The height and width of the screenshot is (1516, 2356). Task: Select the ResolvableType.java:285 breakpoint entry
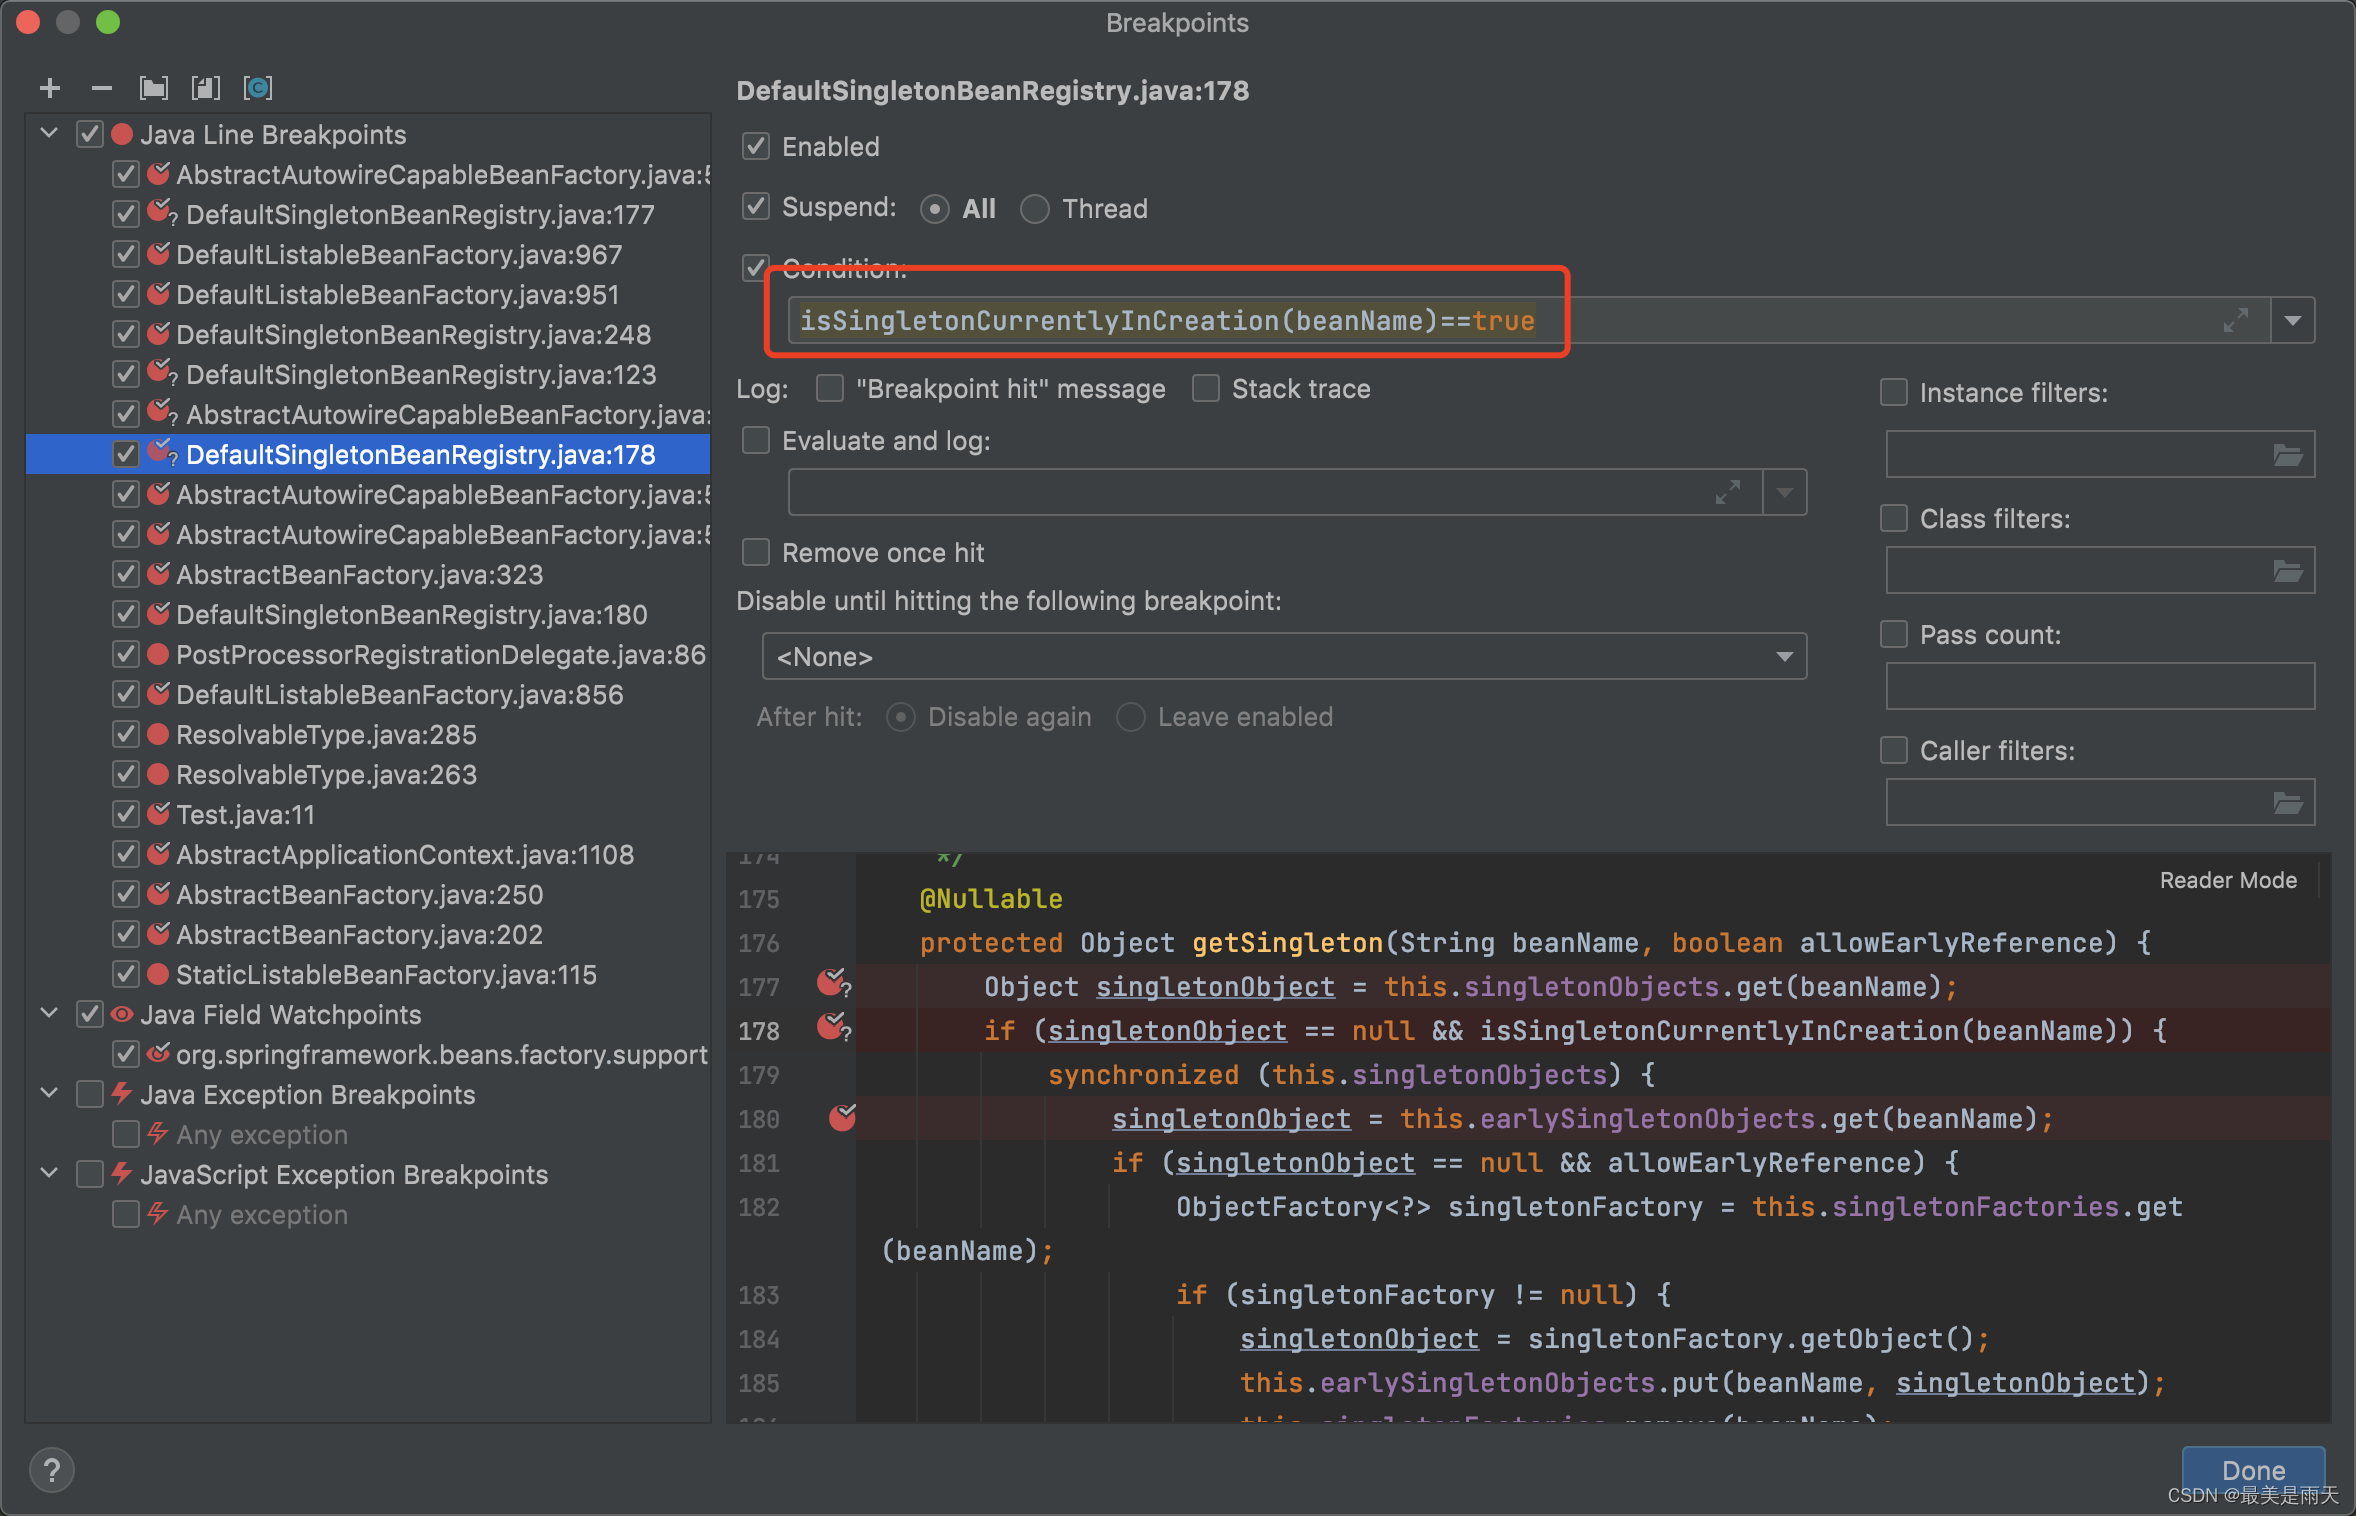[x=326, y=735]
